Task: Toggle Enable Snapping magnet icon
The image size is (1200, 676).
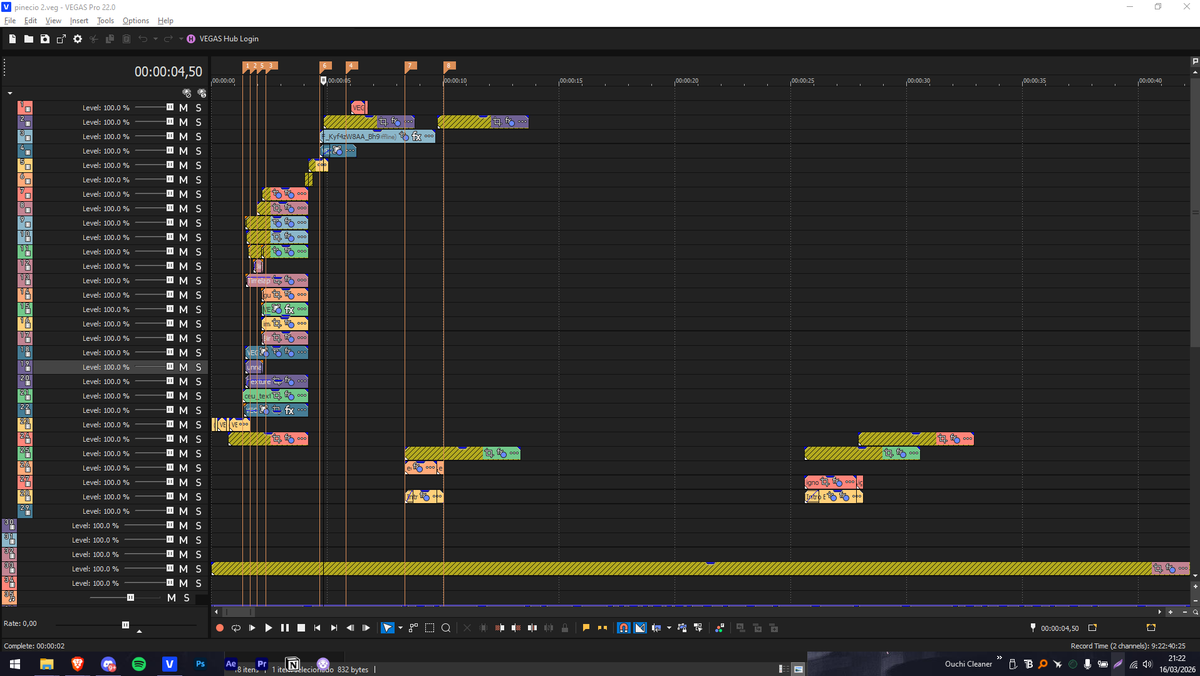Action: [x=623, y=628]
